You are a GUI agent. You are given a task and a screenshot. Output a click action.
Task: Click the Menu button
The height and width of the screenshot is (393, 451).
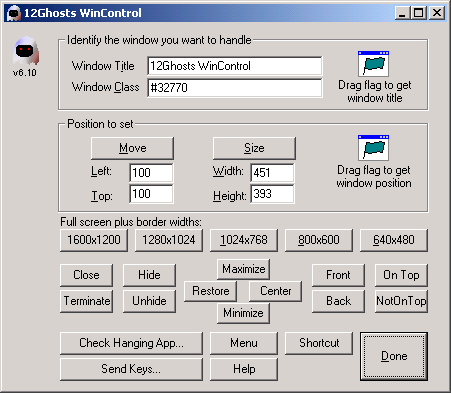244,343
